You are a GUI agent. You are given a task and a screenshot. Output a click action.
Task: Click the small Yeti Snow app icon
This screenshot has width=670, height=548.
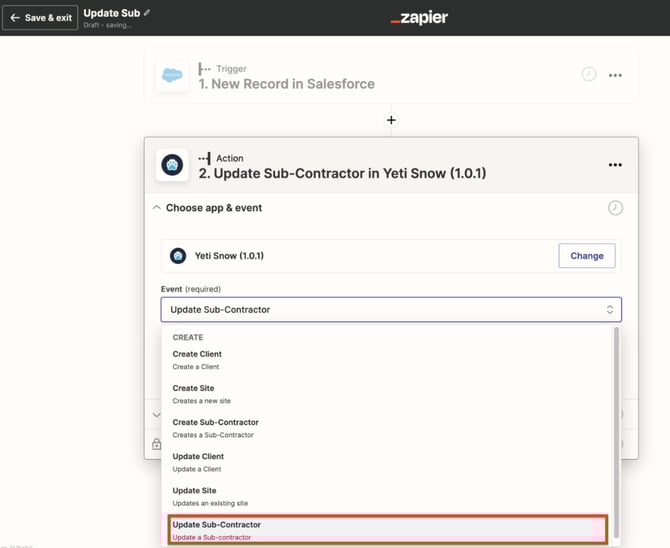(x=178, y=256)
